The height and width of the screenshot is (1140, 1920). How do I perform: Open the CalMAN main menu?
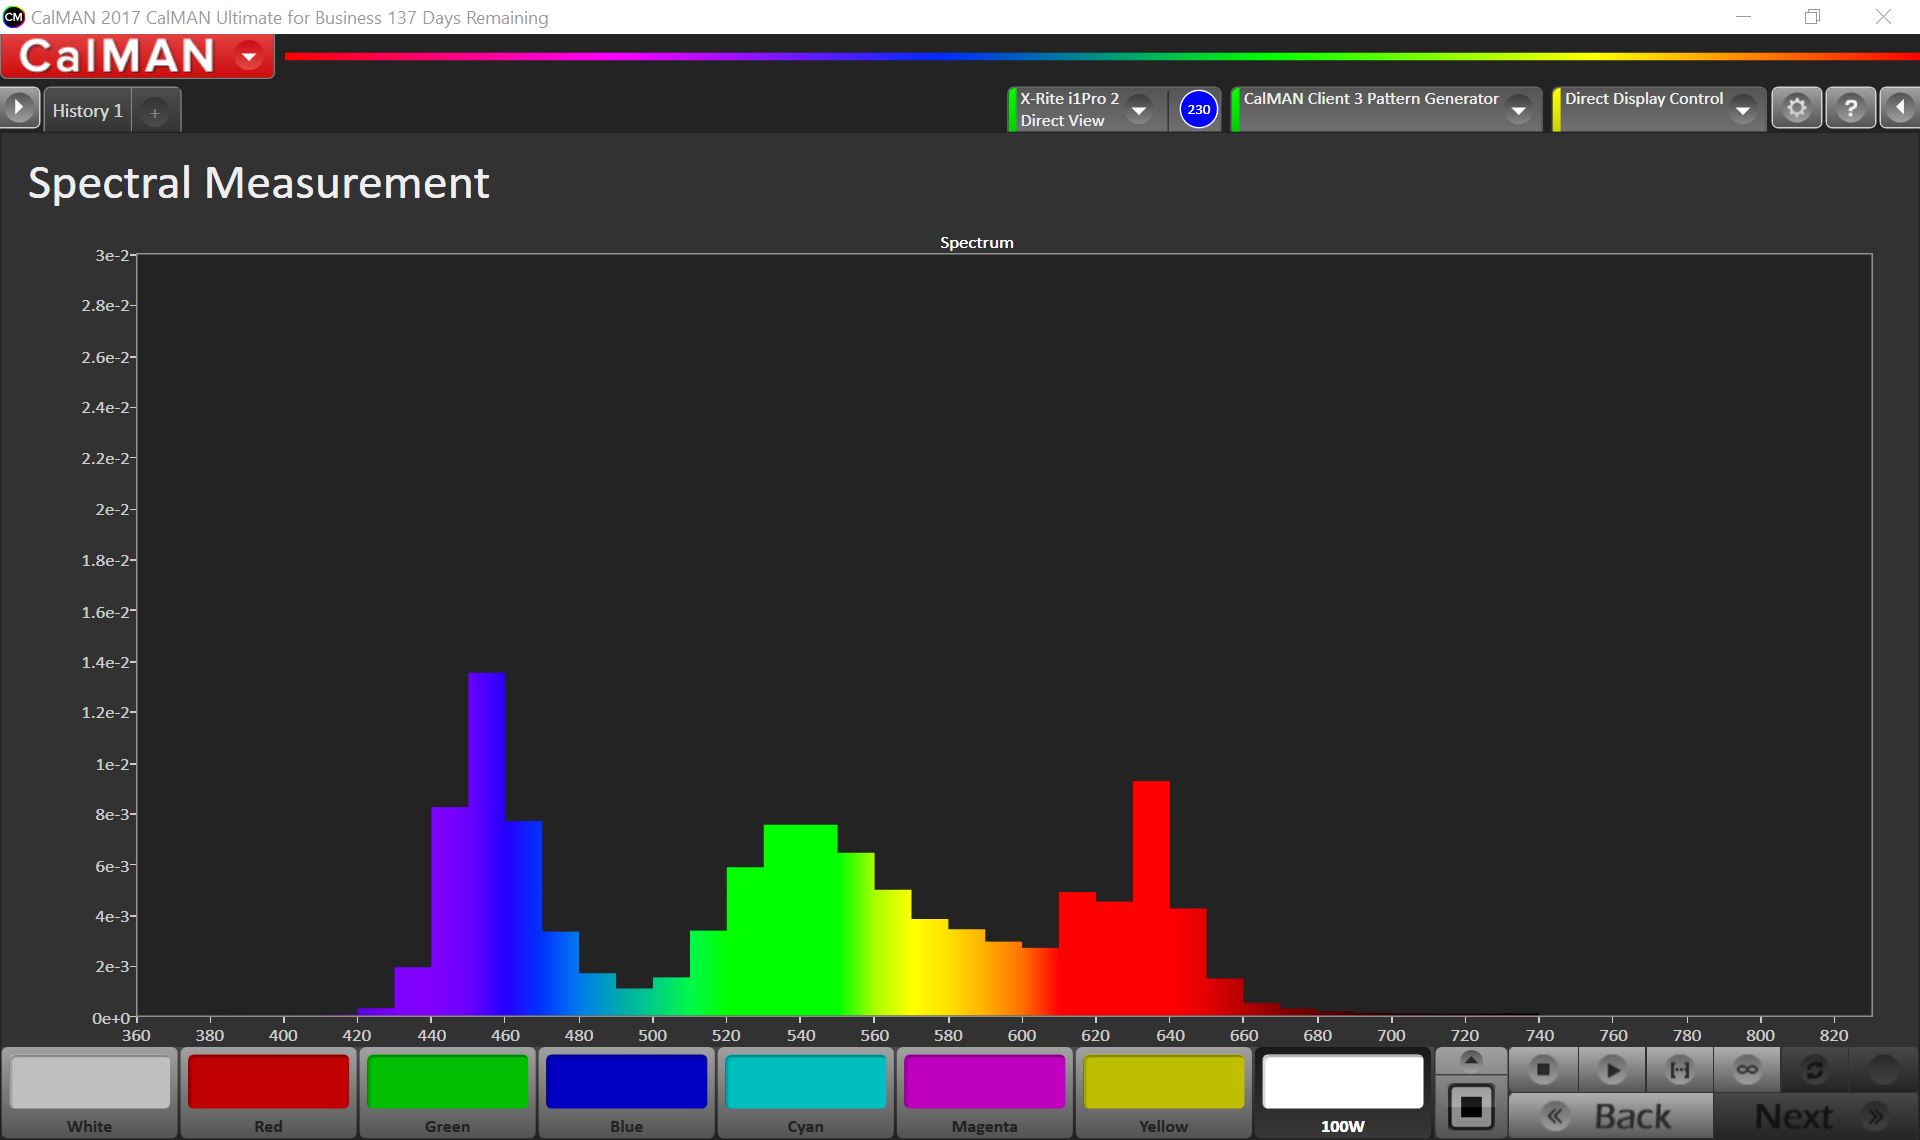249,57
